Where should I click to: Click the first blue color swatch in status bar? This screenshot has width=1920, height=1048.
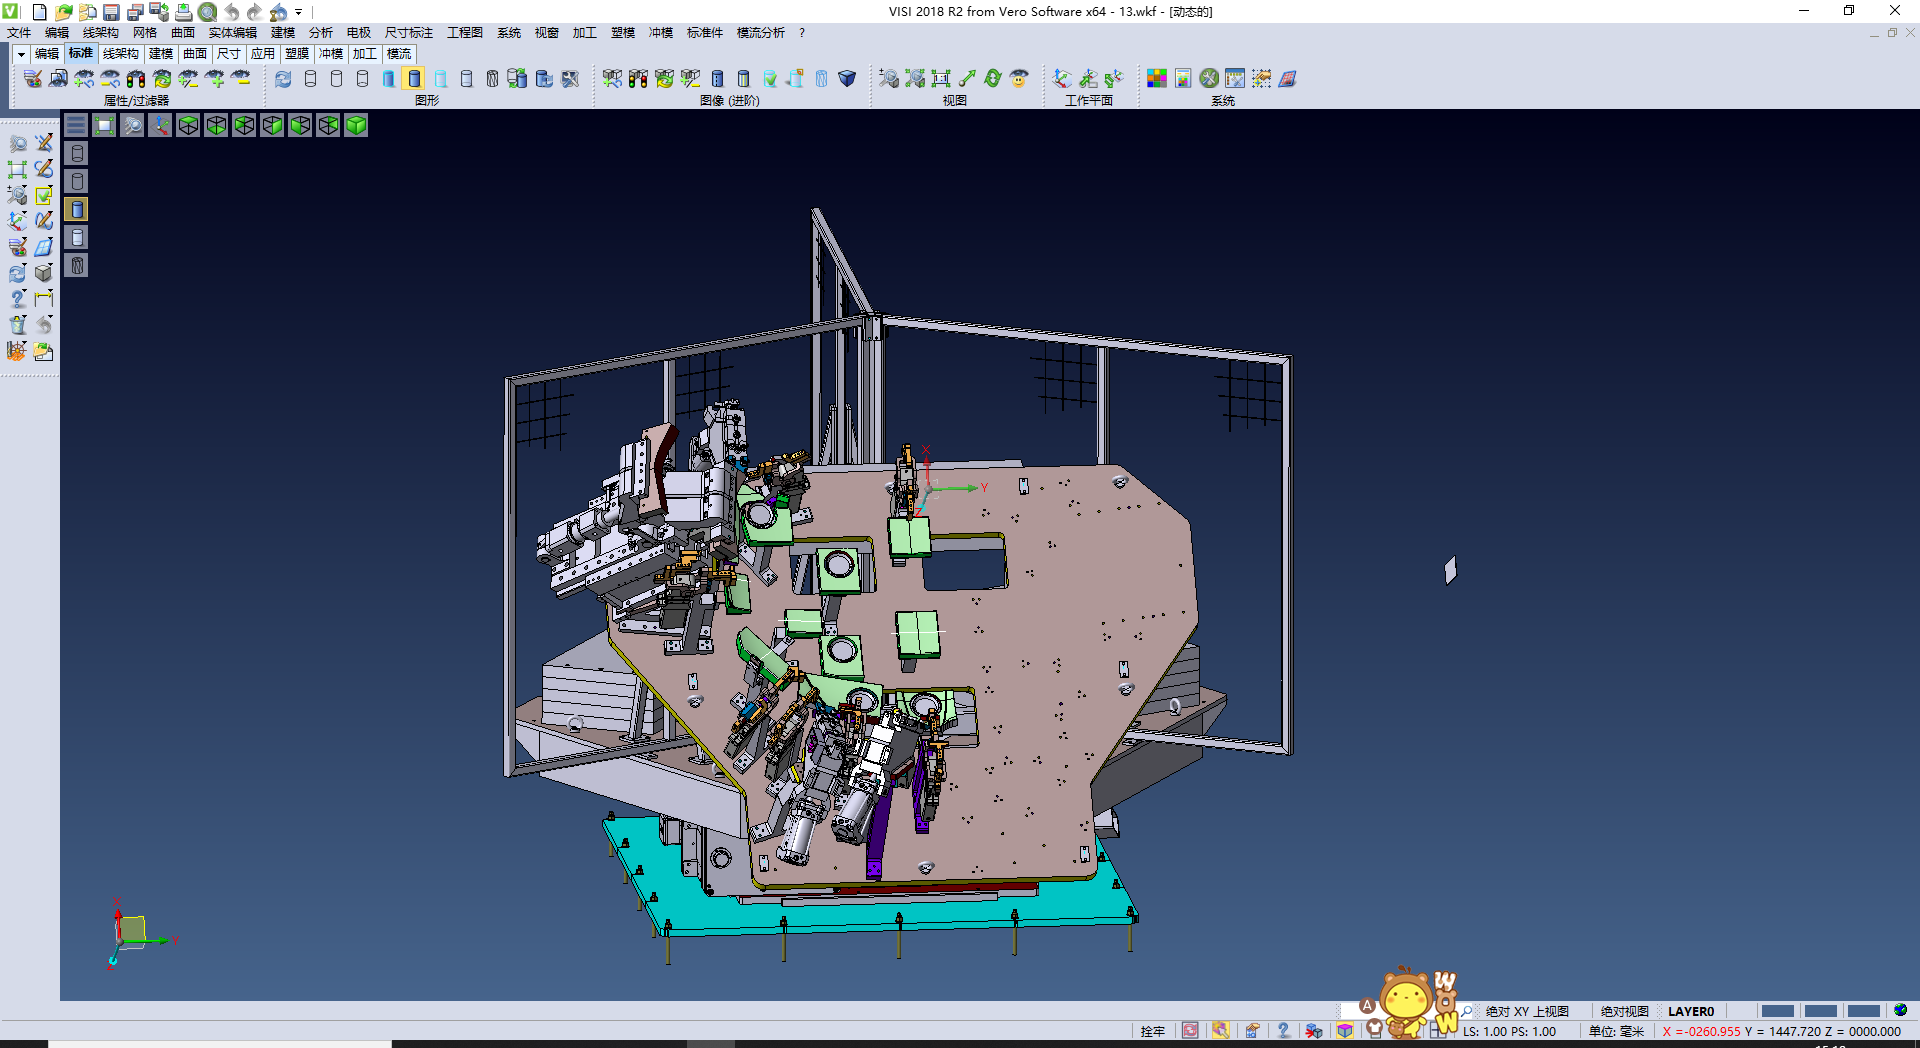coord(1777,1011)
